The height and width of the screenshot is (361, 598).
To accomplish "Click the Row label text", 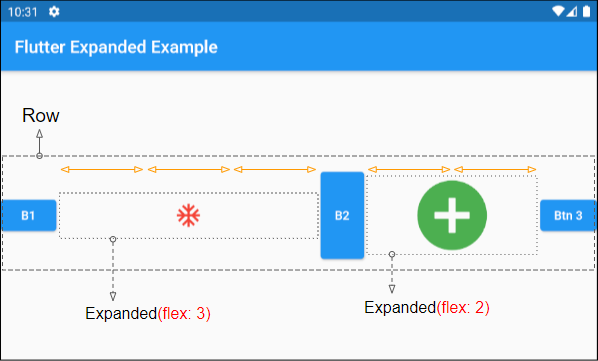I will pyautogui.click(x=41, y=116).
